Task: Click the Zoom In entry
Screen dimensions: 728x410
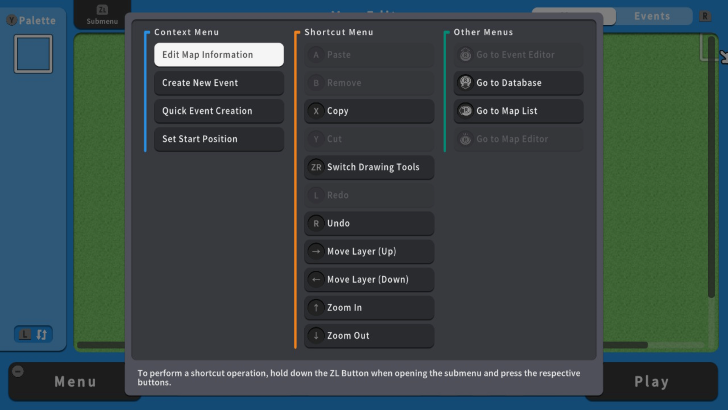Action: coord(369,307)
